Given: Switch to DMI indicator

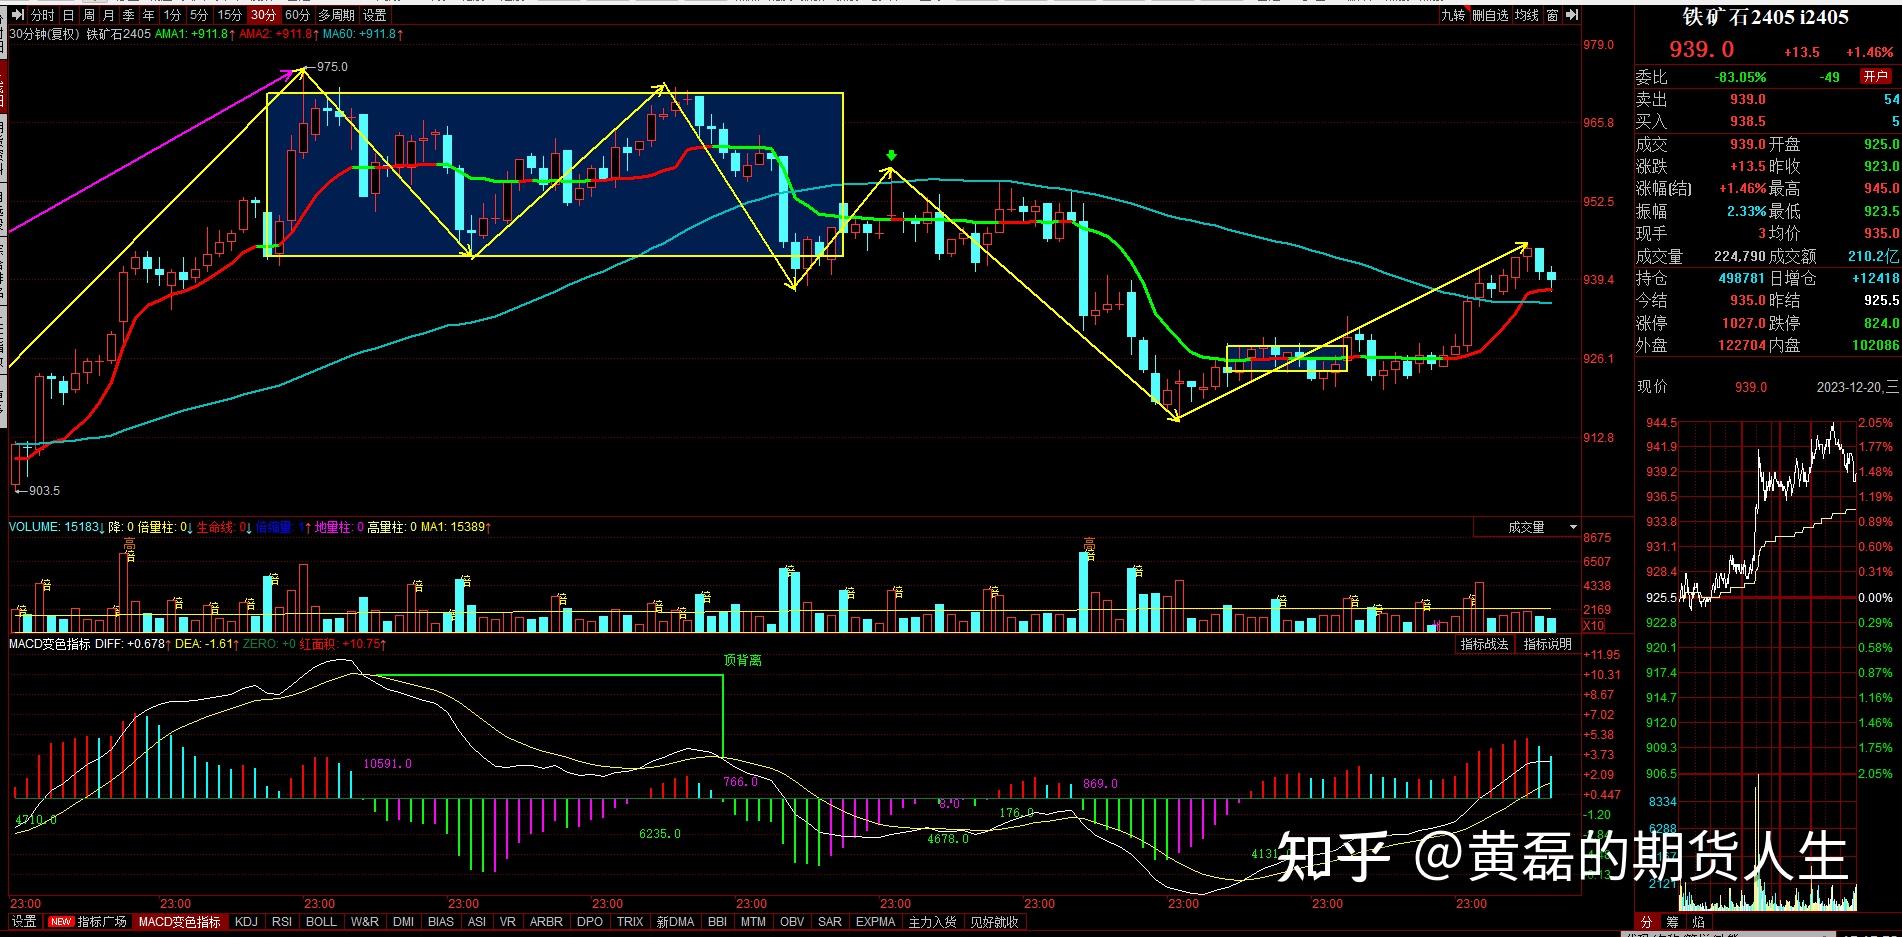Looking at the screenshot, I should 403,922.
